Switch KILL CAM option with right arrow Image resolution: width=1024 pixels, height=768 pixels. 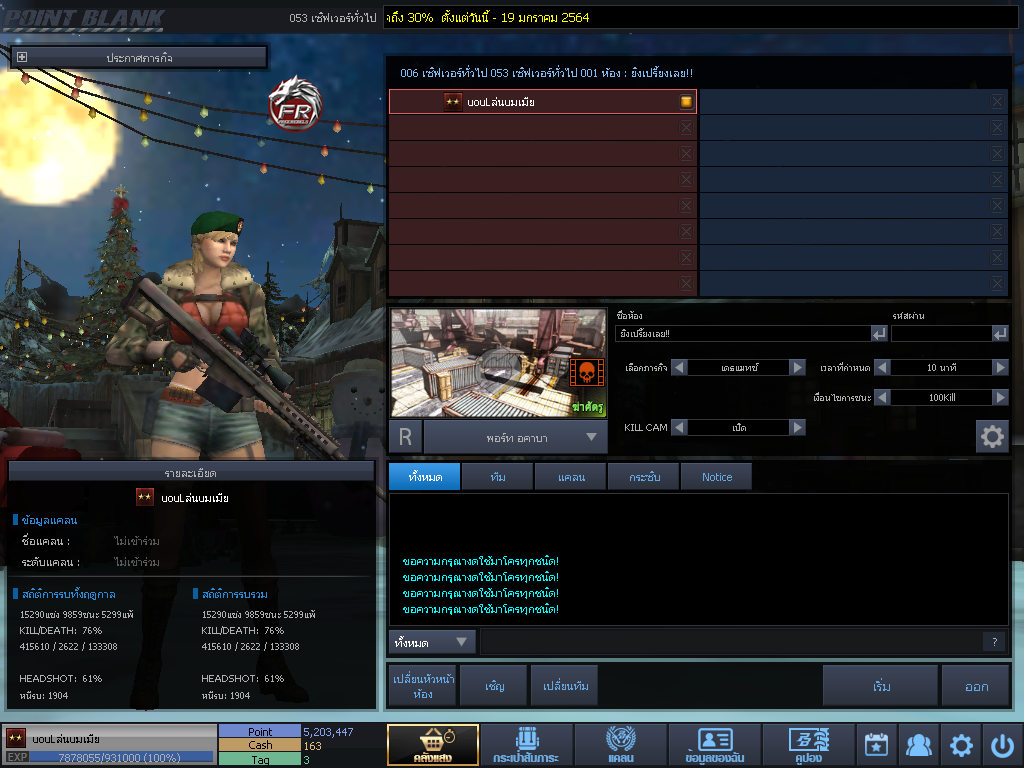797,427
